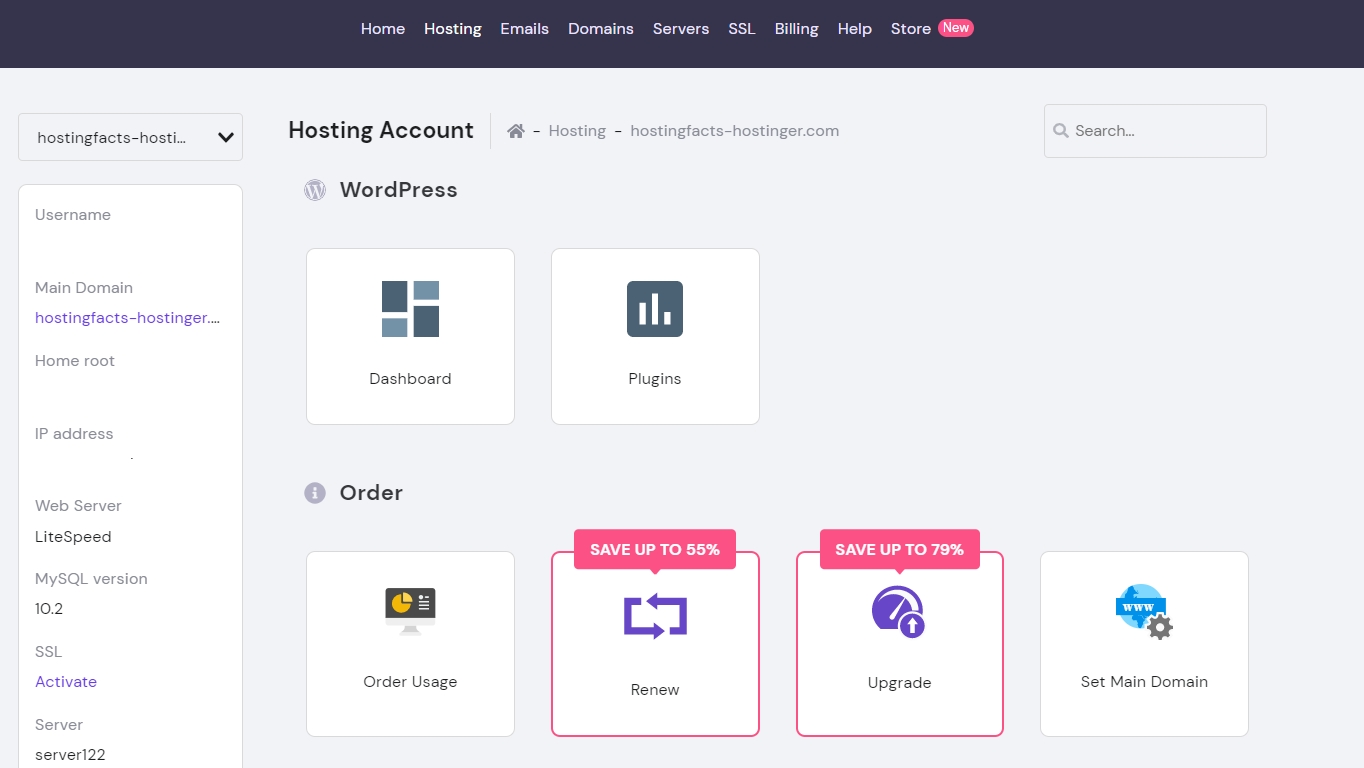Focus the Search input field

click(x=1155, y=131)
